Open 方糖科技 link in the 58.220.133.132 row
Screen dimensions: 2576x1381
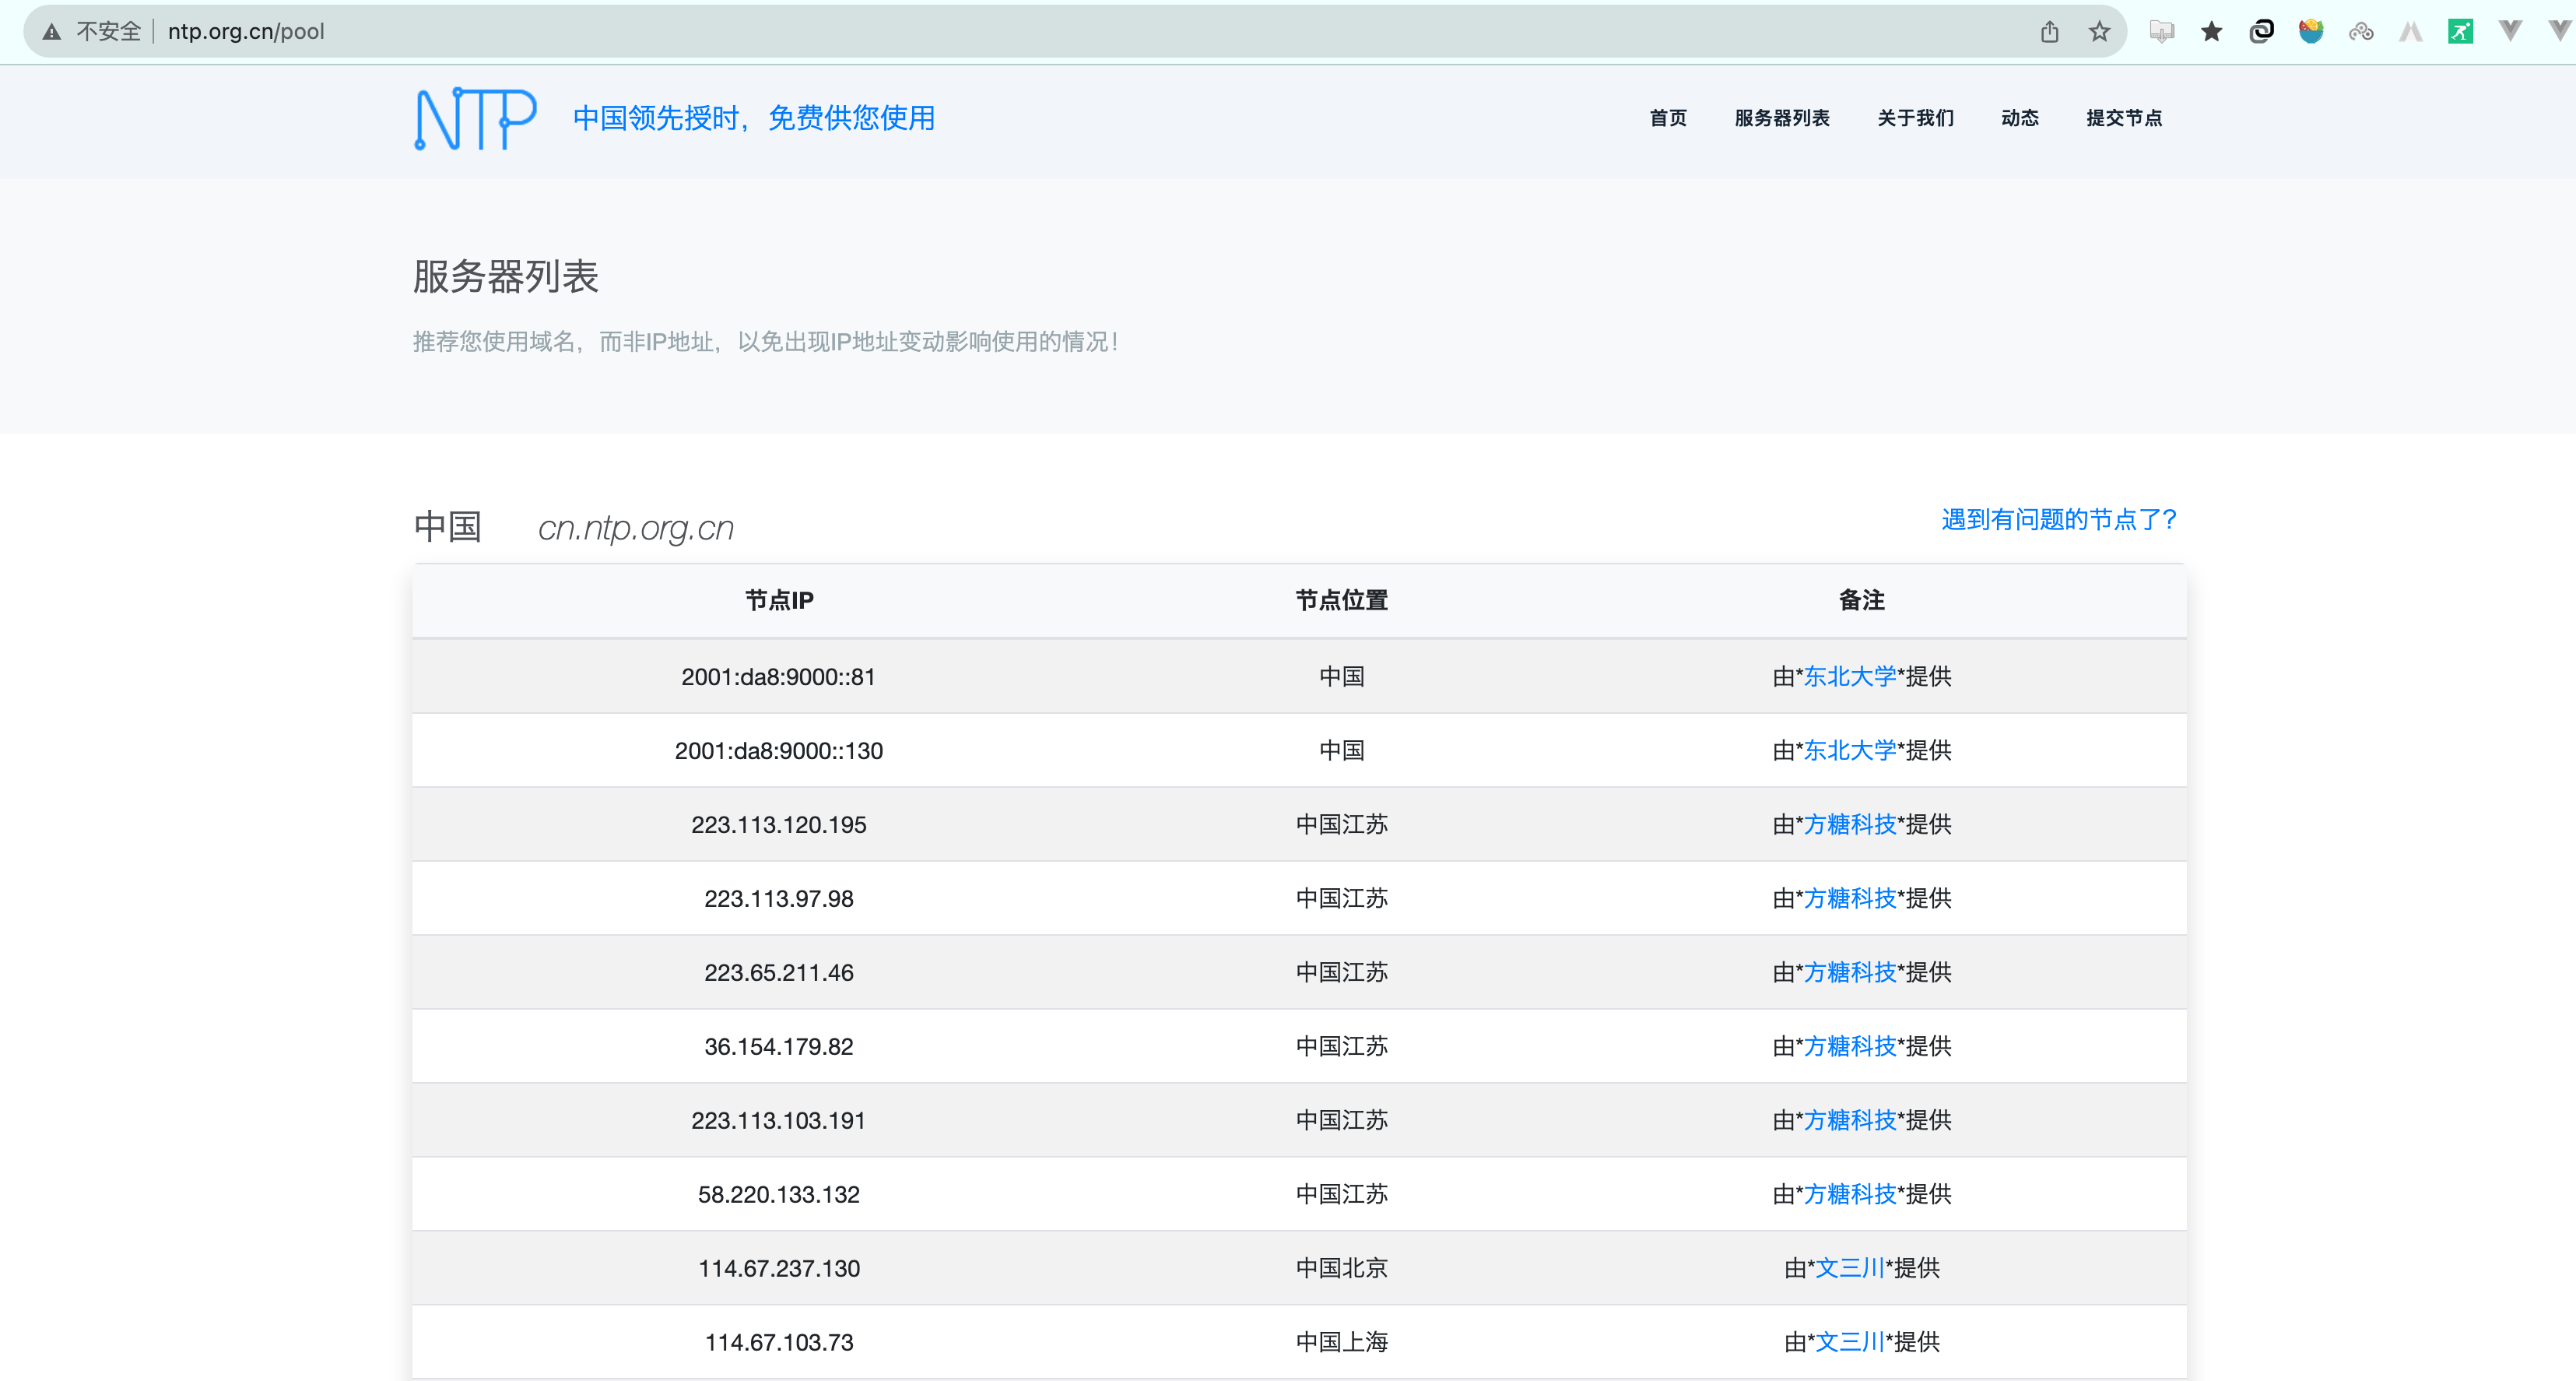[1849, 1194]
